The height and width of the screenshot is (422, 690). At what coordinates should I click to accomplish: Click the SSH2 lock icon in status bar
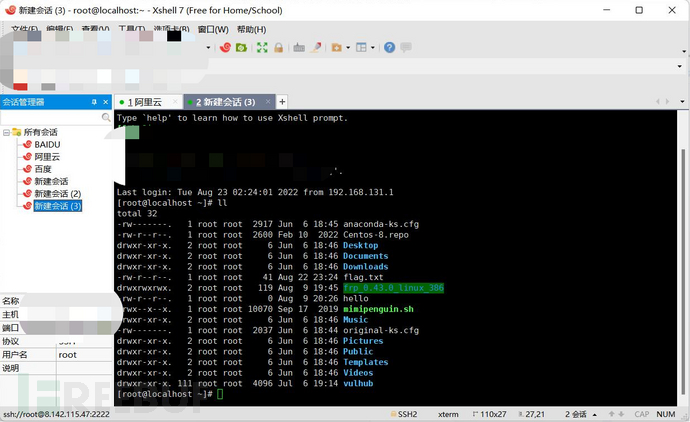[x=393, y=414]
